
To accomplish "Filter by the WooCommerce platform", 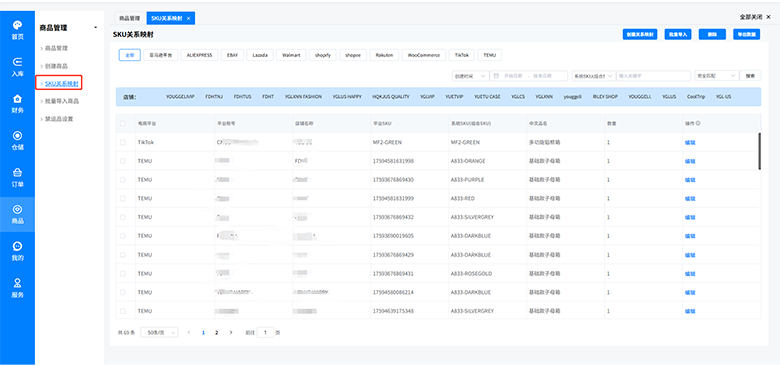I will pyautogui.click(x=423, y=55).
